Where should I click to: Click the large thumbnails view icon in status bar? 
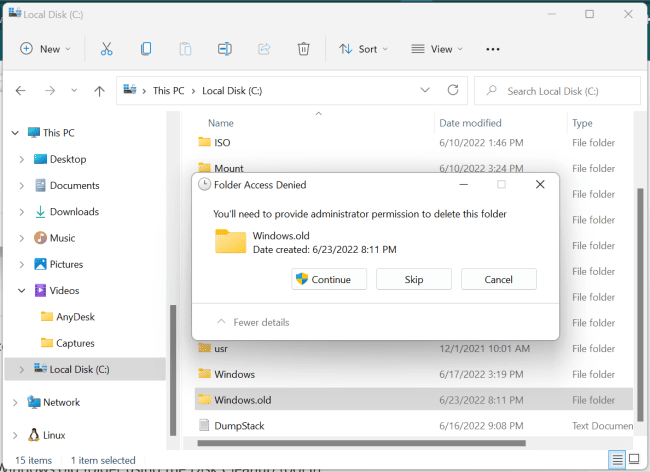634,459
